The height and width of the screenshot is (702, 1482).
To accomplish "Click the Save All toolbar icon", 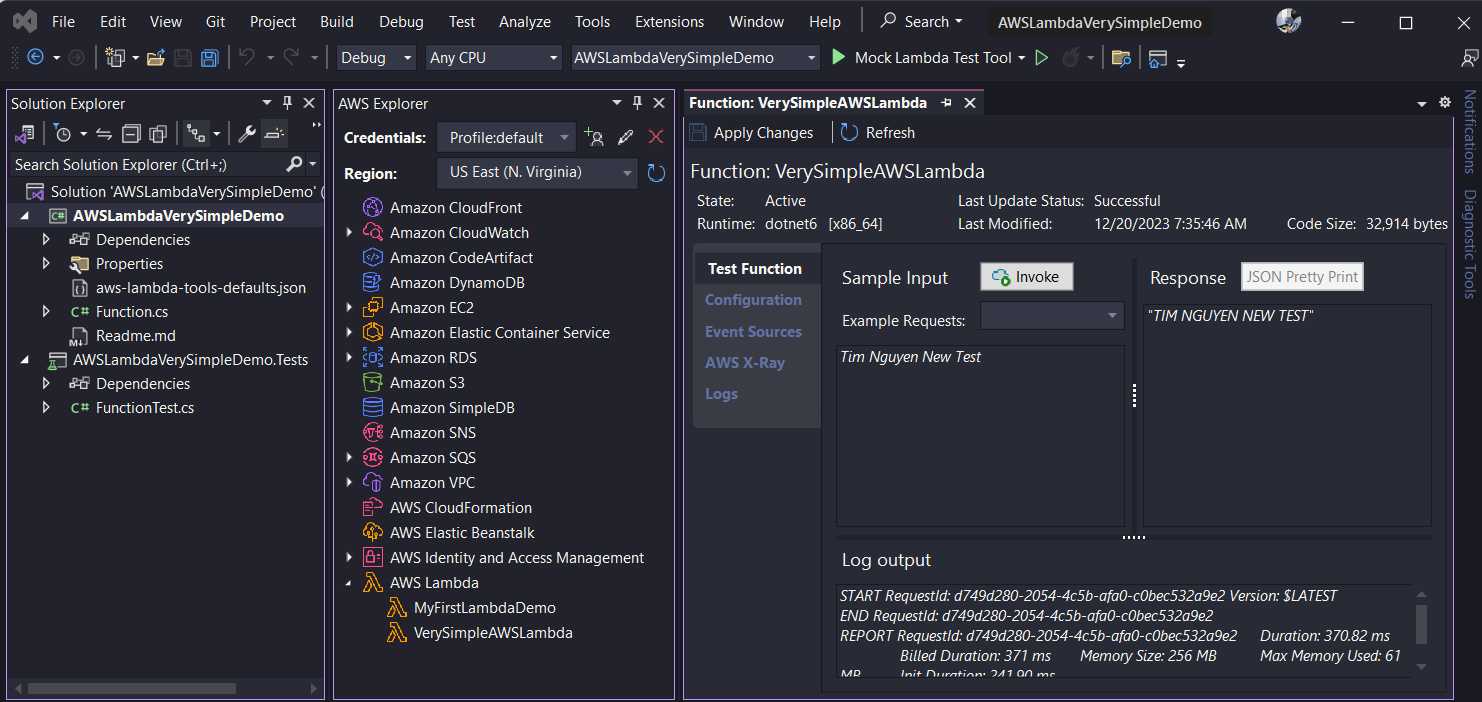I will tap(210, 58).
